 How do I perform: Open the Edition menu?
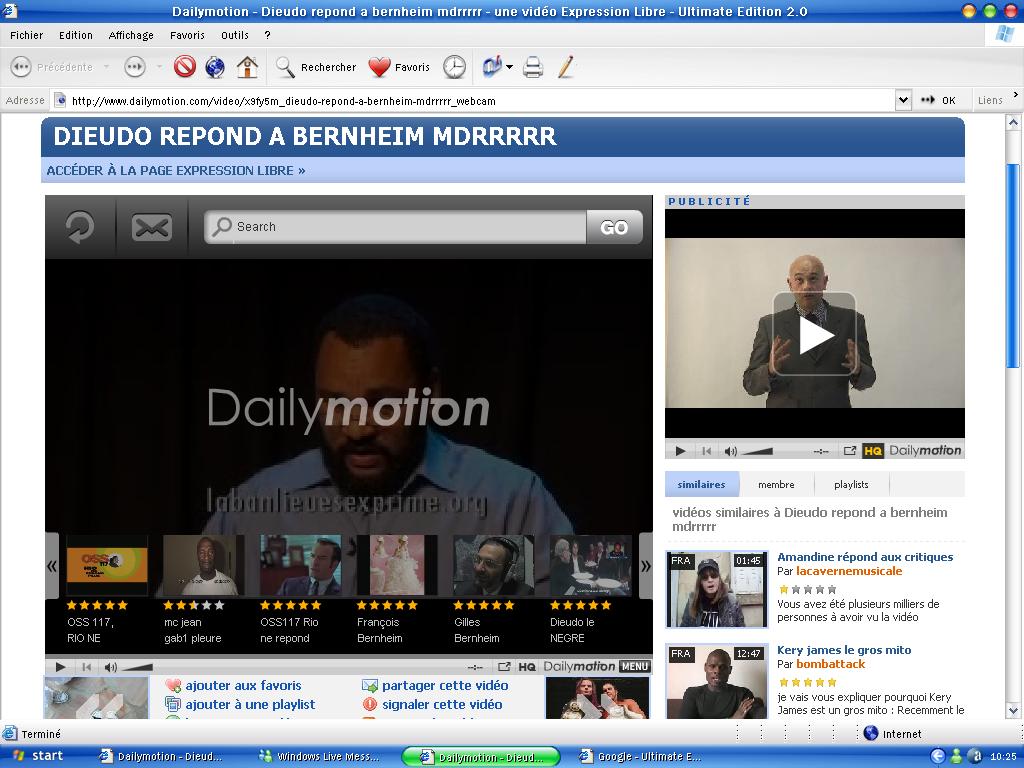pos(76,35)
